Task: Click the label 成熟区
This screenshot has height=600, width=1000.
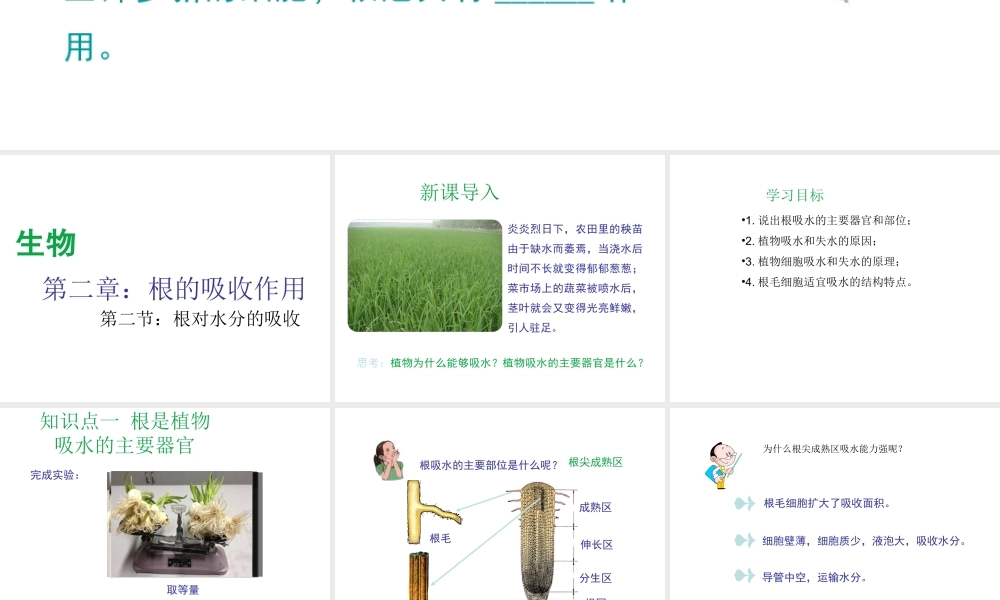Action: (x=596, y=508)
